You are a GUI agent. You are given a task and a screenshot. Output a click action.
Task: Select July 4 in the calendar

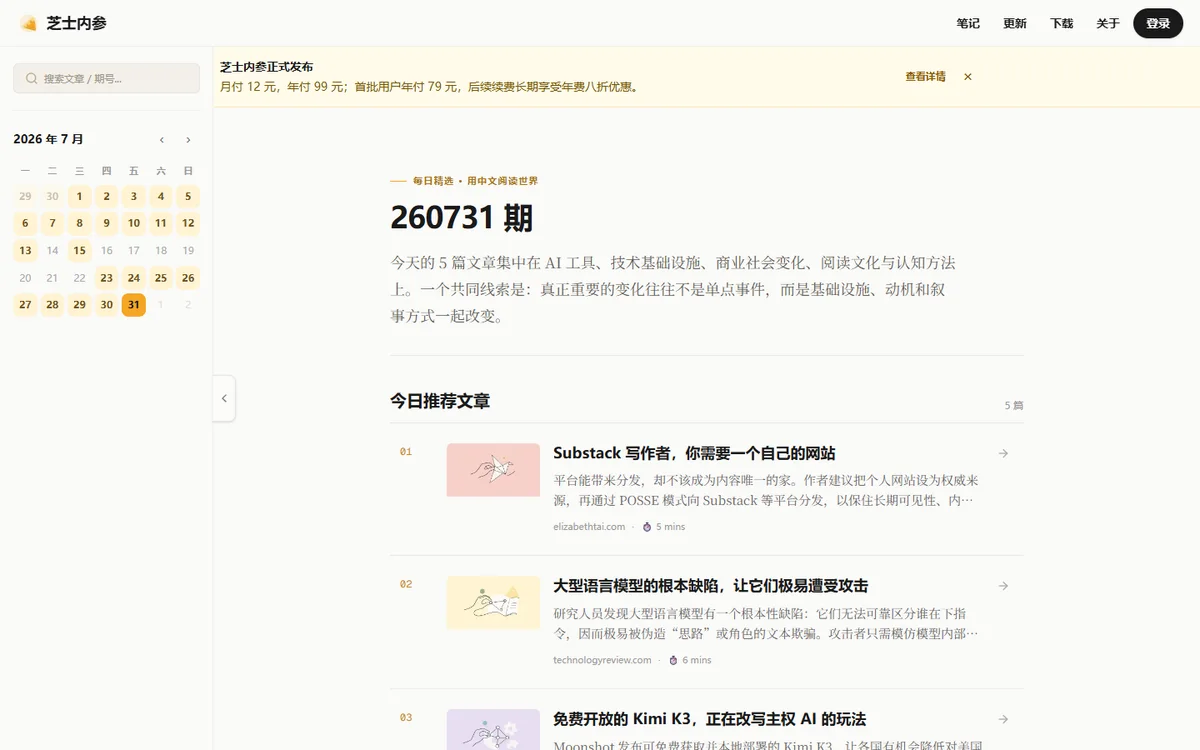pyautogui.click(x=161, y=196)
